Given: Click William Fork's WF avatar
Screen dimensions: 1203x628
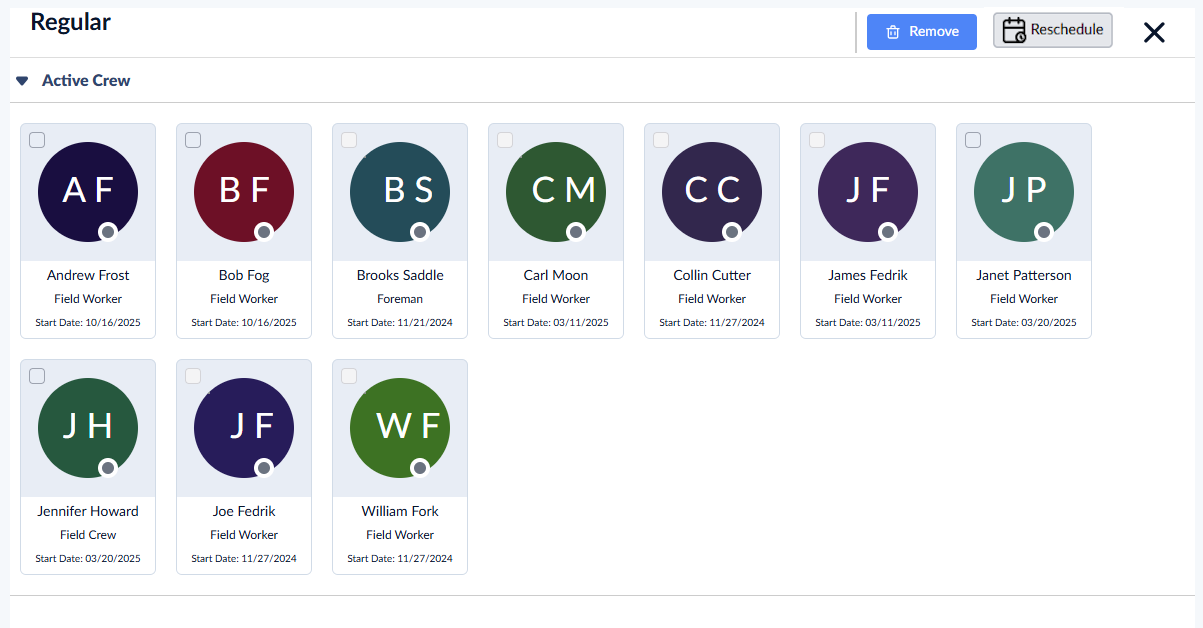Looking at the screenshot, I should point(400,427).
